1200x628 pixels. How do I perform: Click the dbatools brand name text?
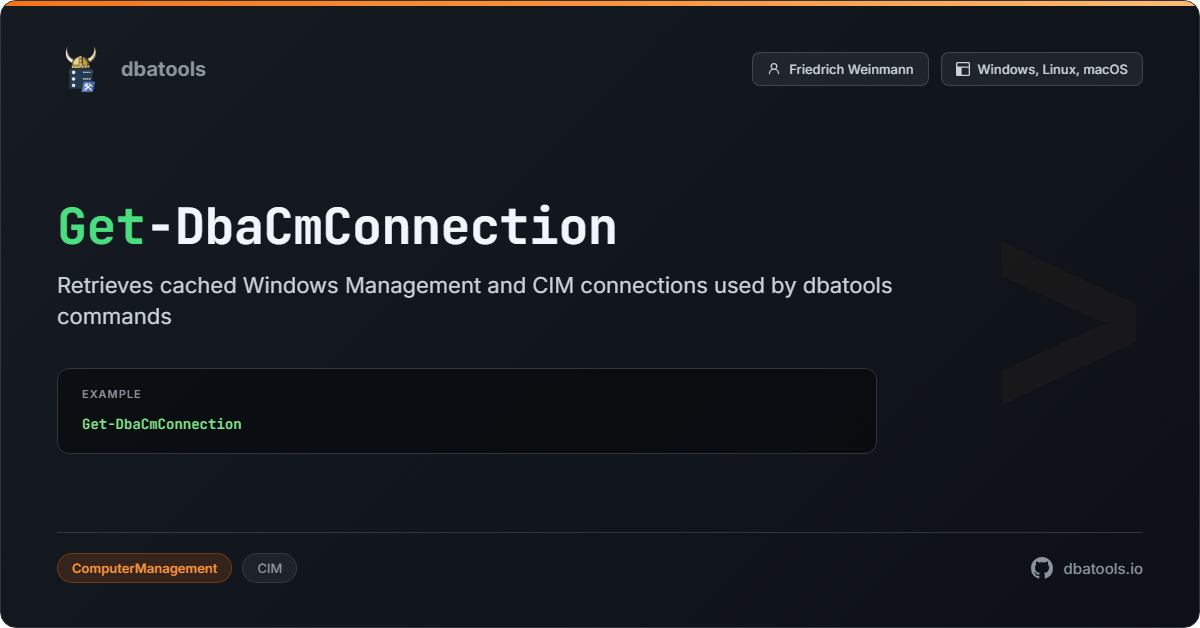(163, 69)
